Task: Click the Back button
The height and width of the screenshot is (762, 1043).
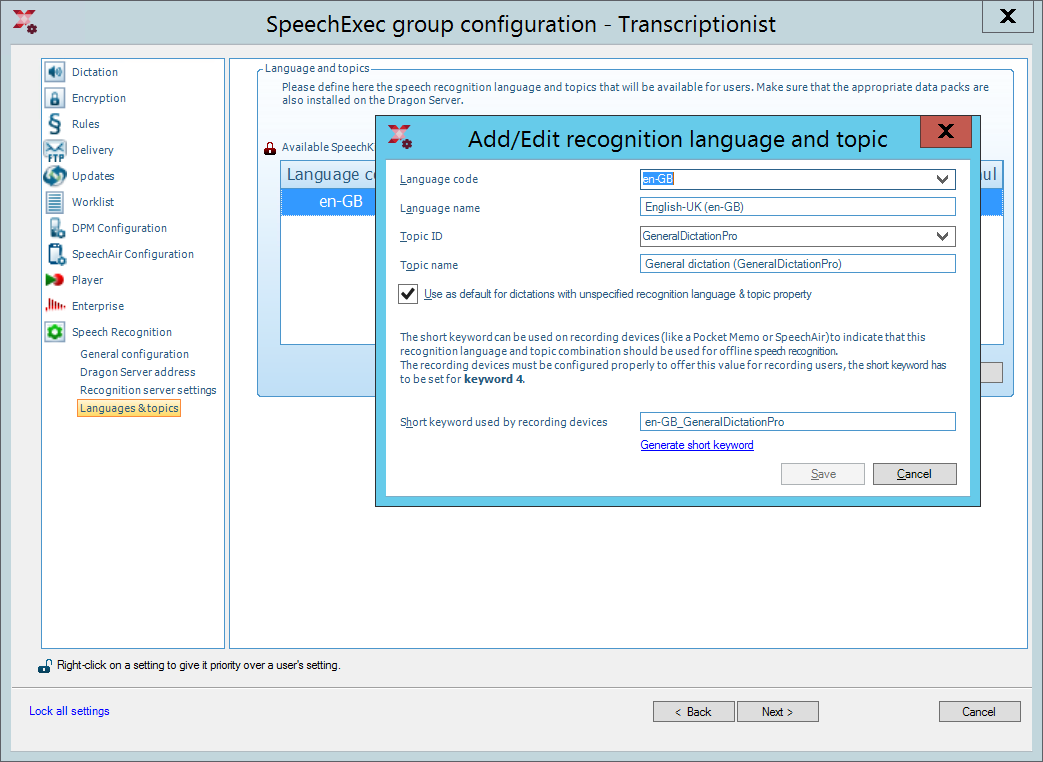Action: pyautogui.click(x=694, y=711)
